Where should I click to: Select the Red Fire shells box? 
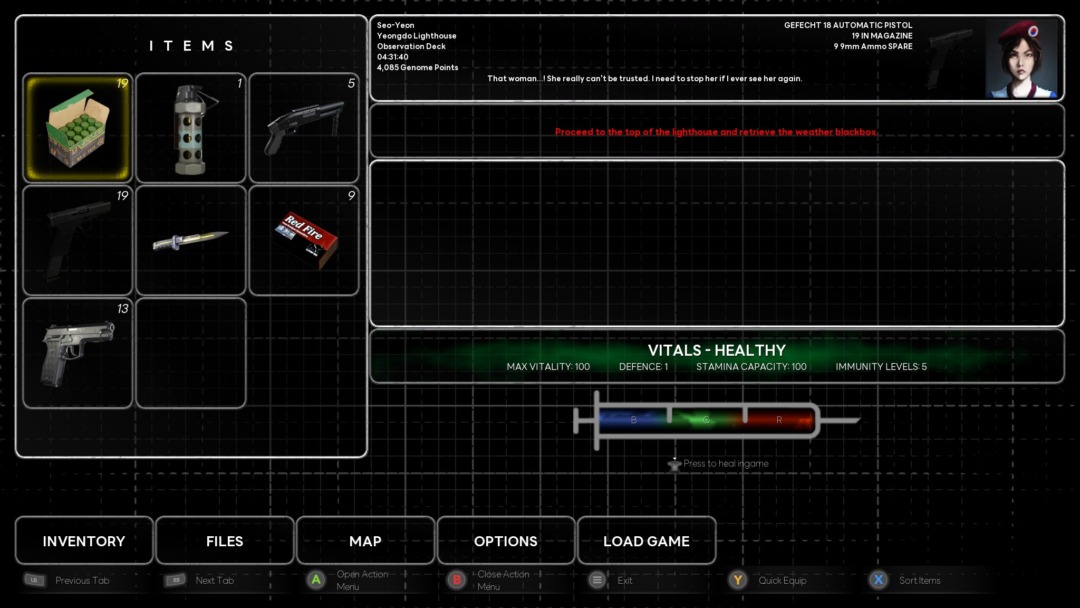tap(304, 240)
